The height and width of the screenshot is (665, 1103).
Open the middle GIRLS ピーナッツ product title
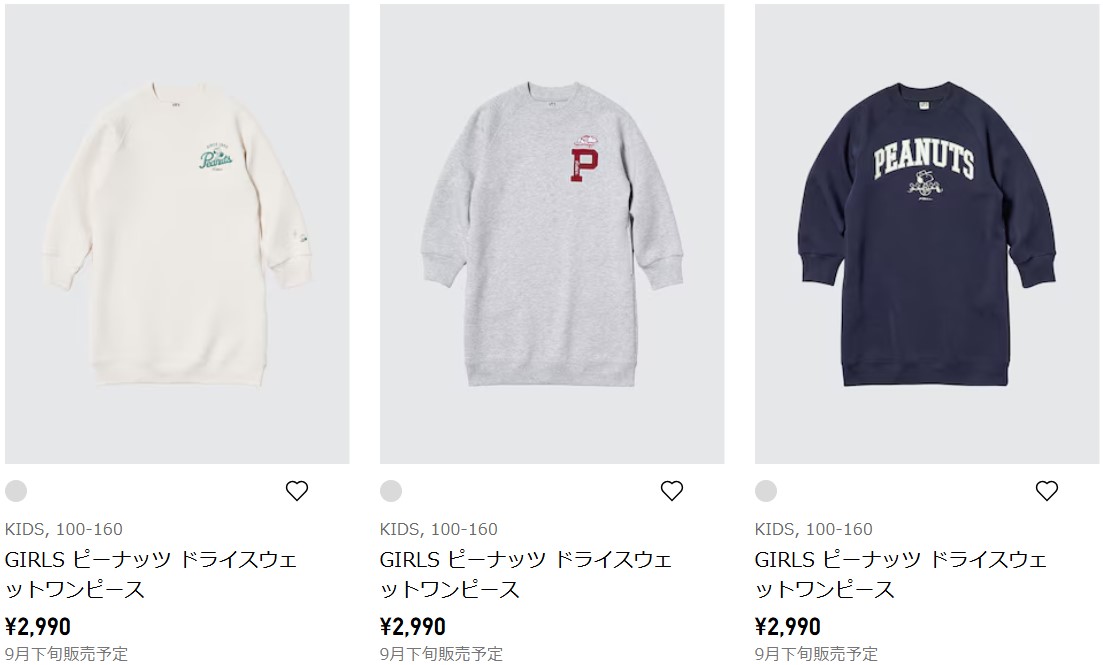[x=526, y=574]
